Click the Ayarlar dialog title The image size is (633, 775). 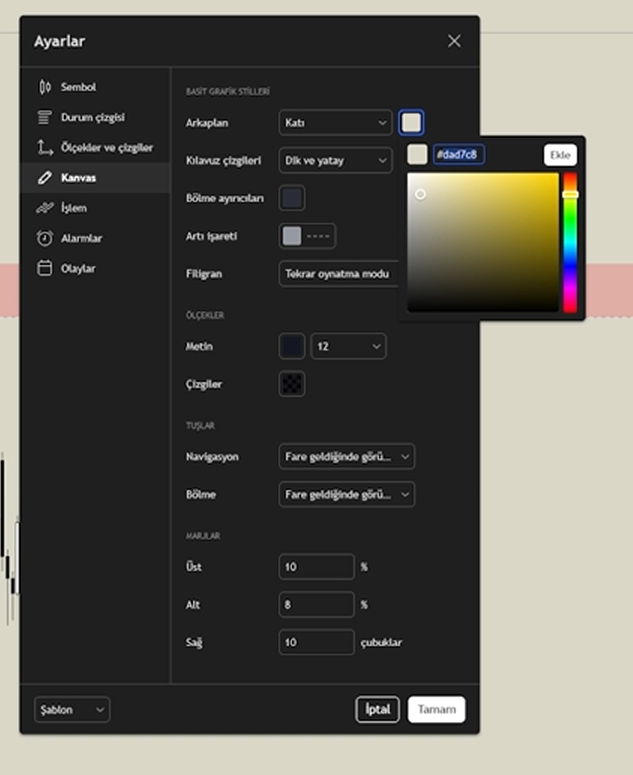click(x=60, y=42)
